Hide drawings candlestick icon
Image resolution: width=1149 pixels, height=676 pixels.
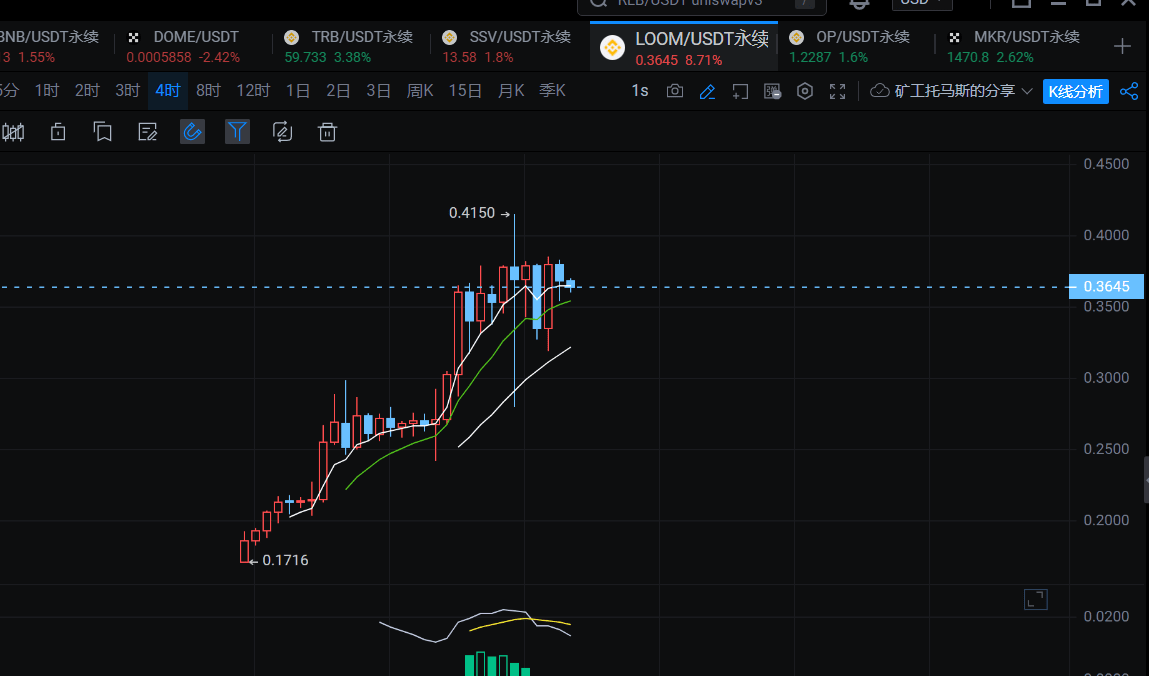(13, 133)
